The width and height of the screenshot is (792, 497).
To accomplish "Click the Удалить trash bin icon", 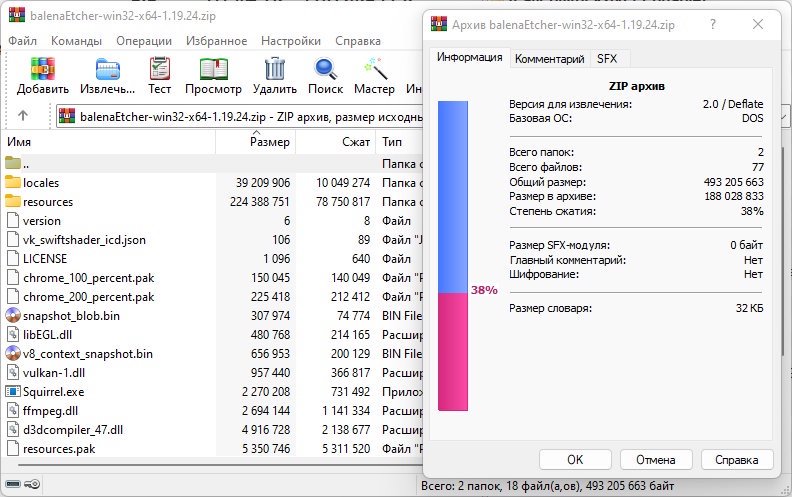I will [275, 69].
